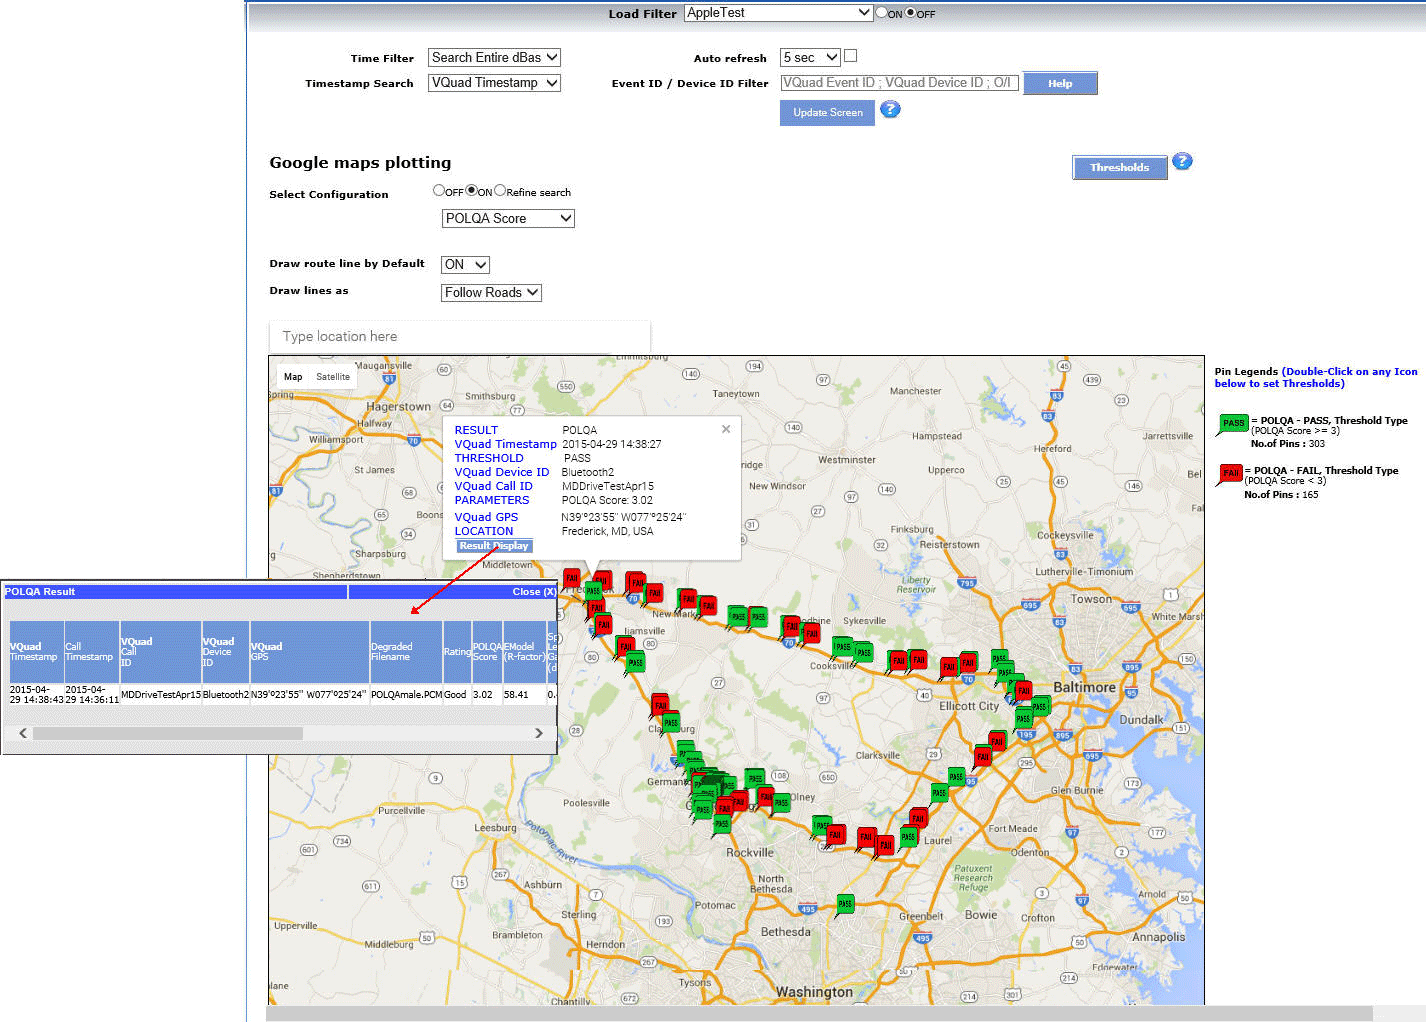Close the map info window with X
1426x1022 pixels.
coord(726,429)
